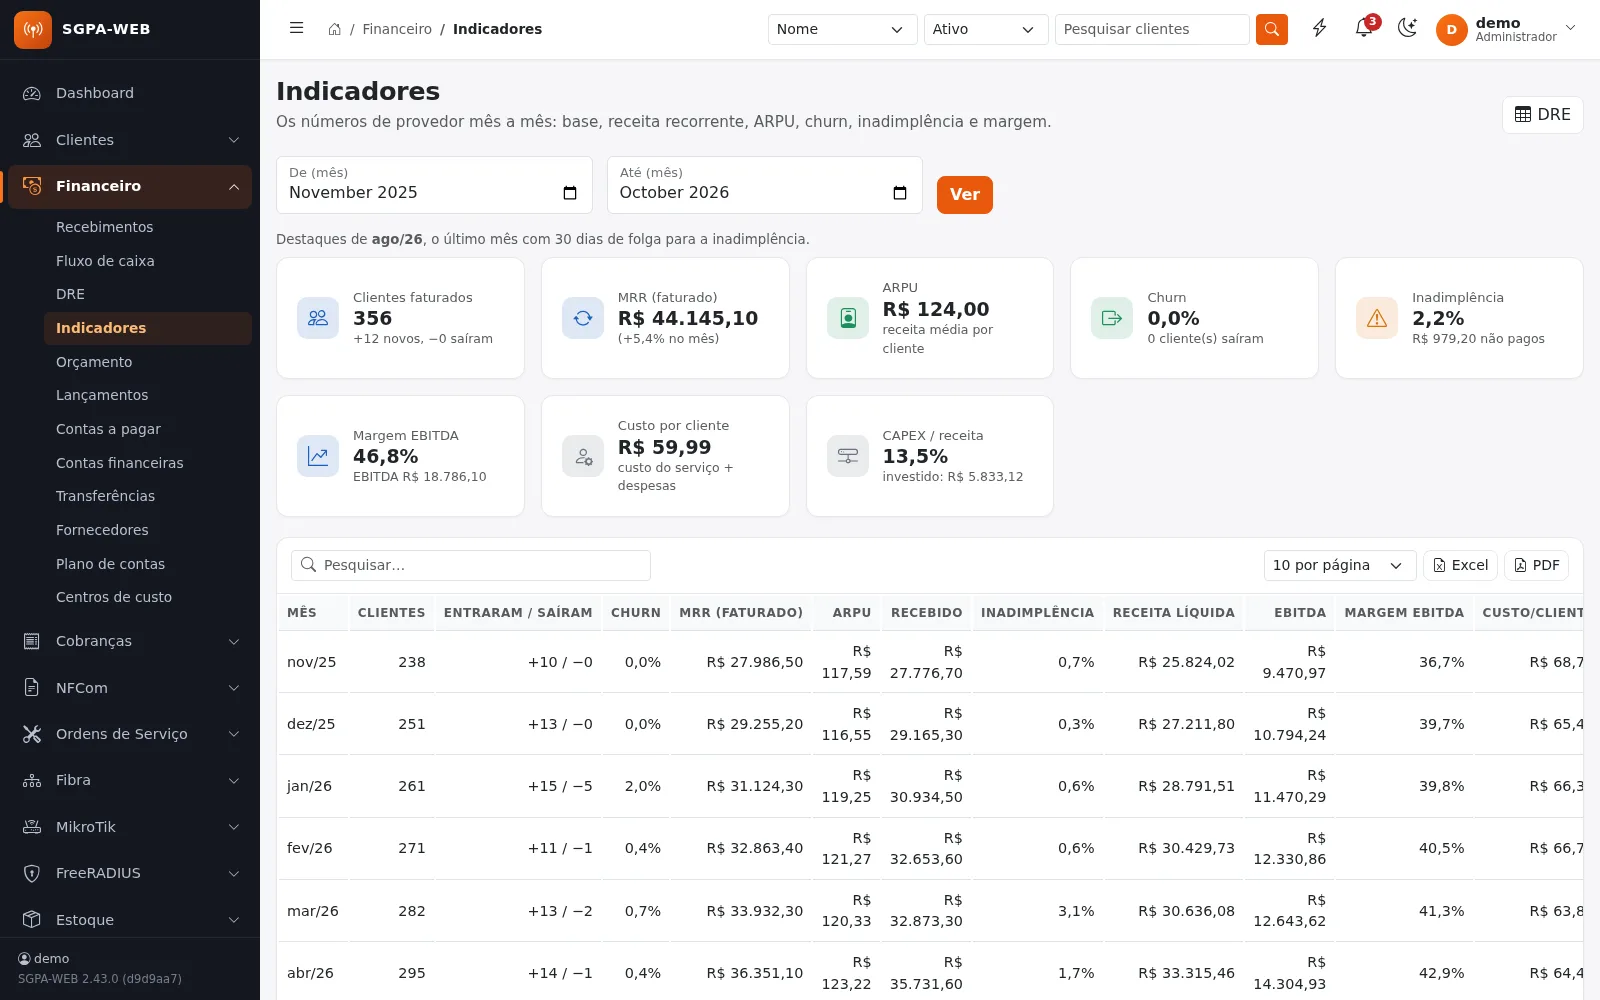1600x1000 pixels.
Task: Collapse the Financeiro sidebar section
Action: [130, 186]
